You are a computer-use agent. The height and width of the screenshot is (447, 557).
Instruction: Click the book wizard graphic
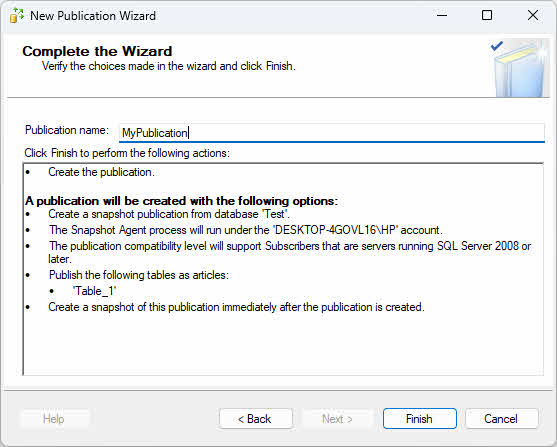520,68
